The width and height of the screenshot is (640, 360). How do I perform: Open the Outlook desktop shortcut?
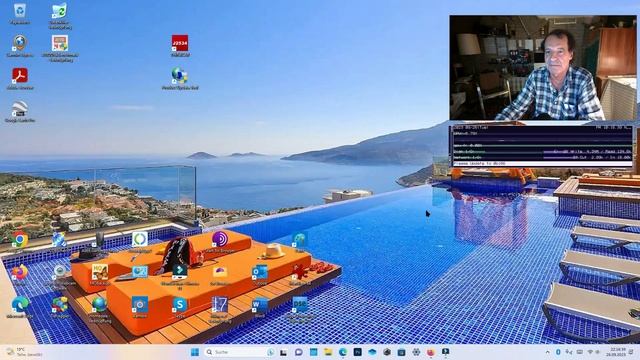click(x=260, y=272)
